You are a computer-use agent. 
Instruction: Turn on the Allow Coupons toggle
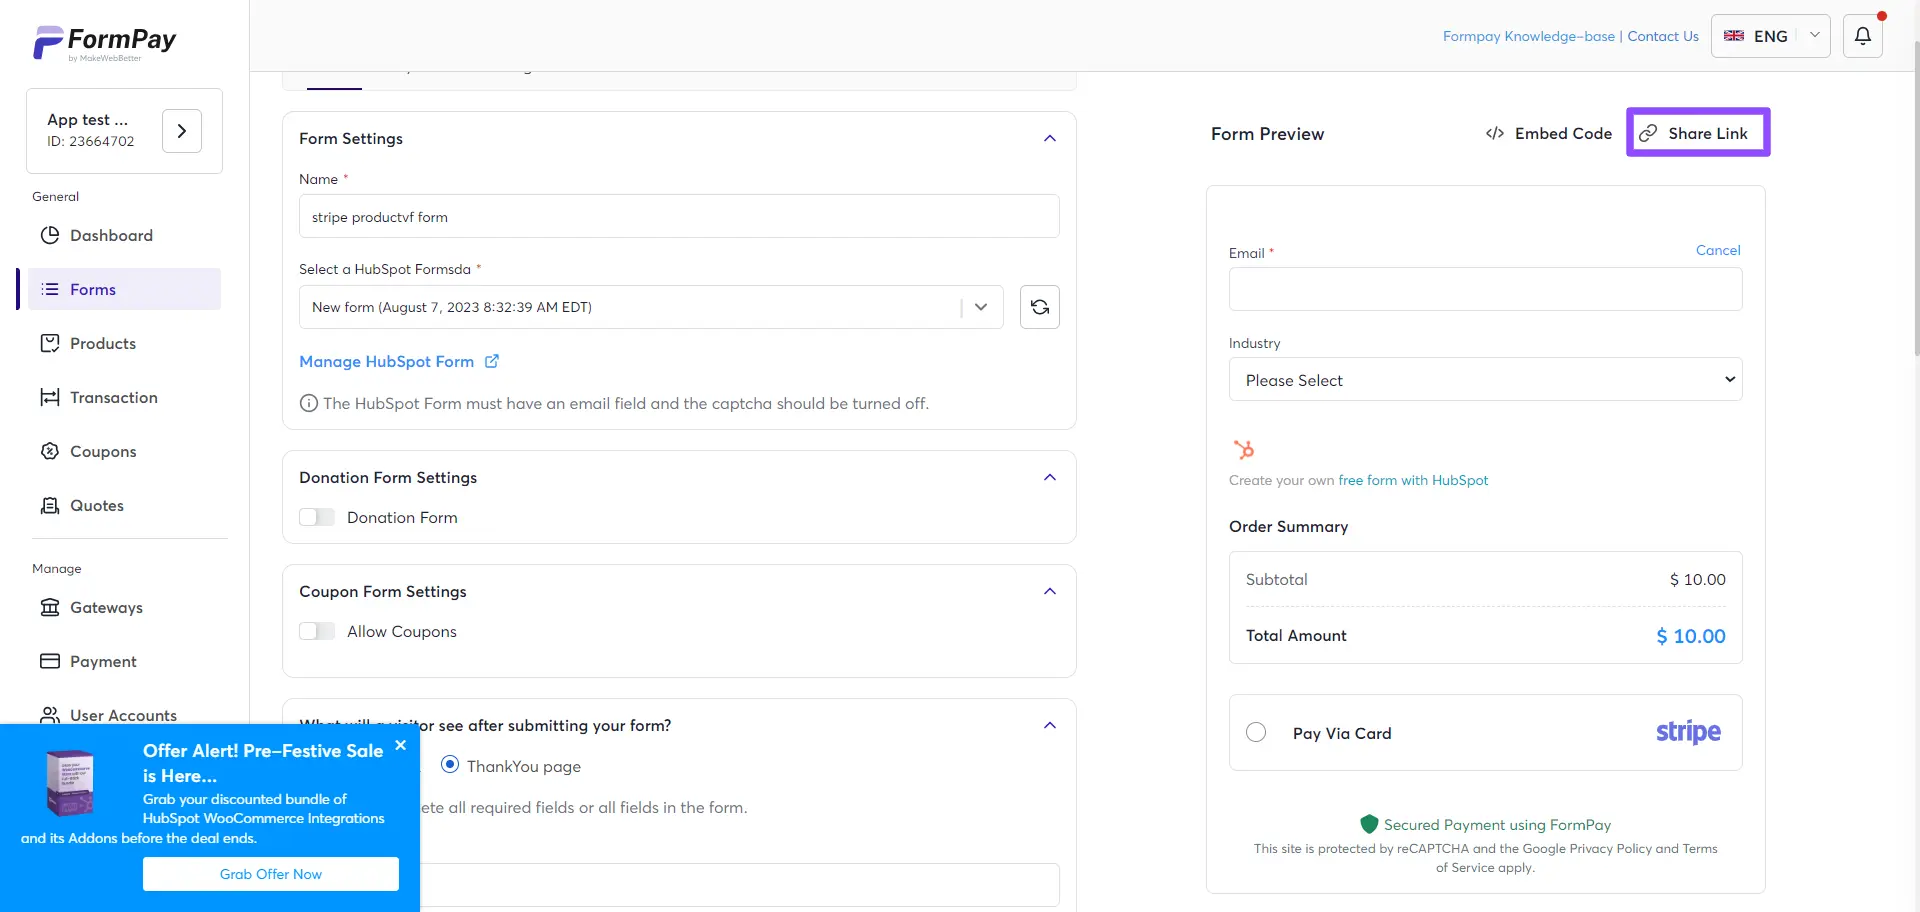tap(317, 631)
